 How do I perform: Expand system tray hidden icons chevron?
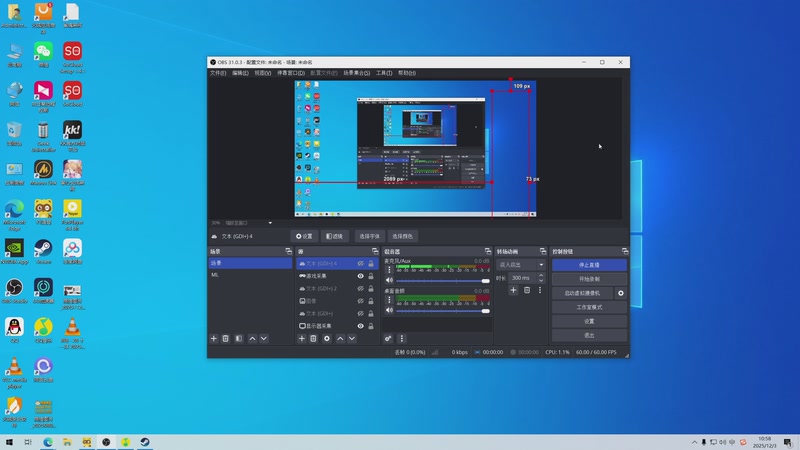694,442
